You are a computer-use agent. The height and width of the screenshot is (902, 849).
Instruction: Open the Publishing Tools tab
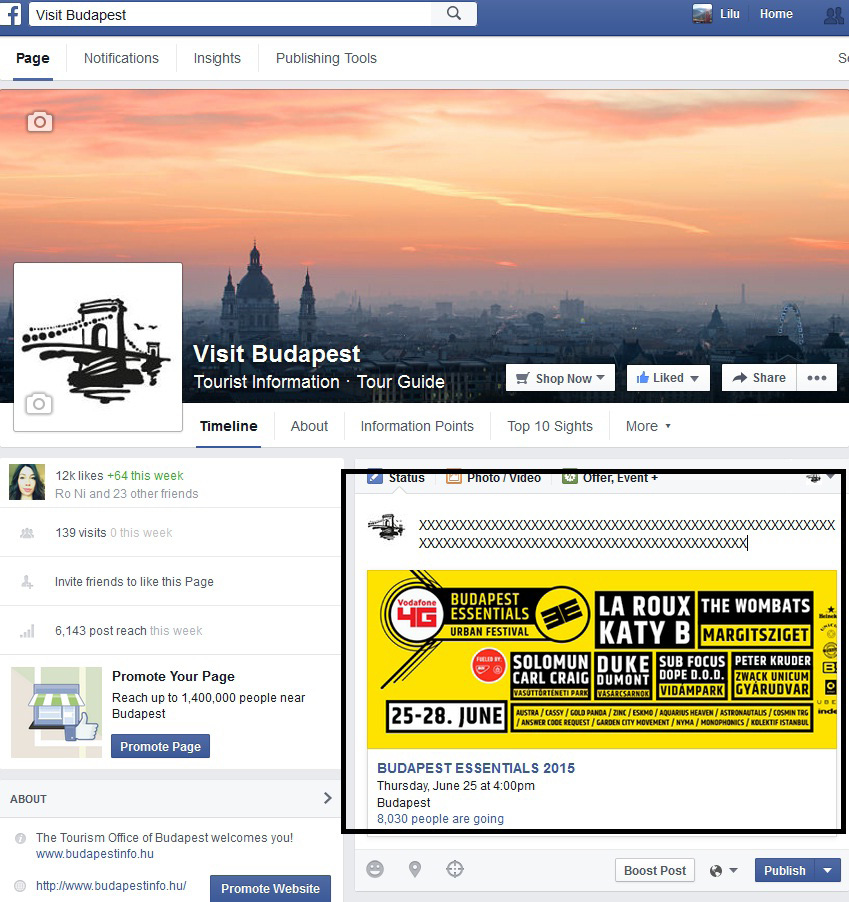point(326,58)
